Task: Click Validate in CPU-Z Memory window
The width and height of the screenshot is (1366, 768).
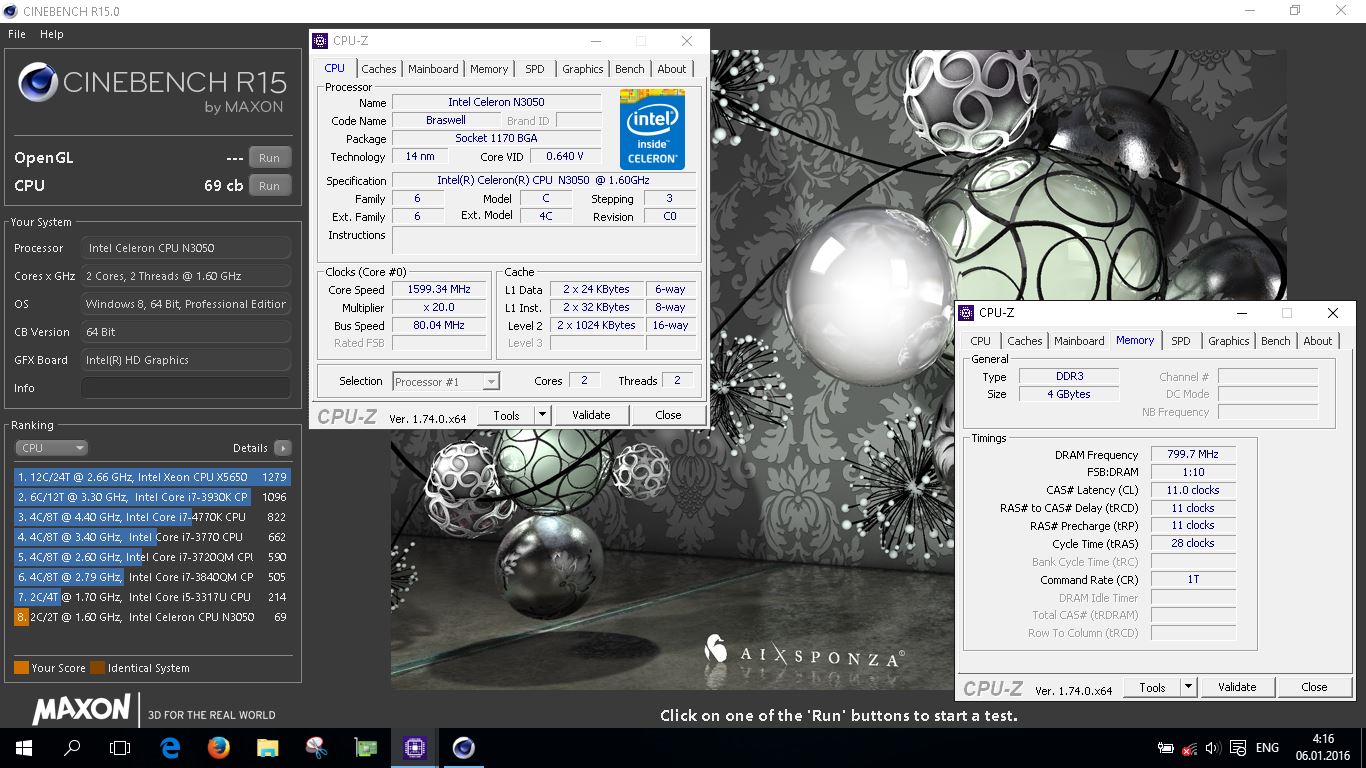Action: [1237, 687]
